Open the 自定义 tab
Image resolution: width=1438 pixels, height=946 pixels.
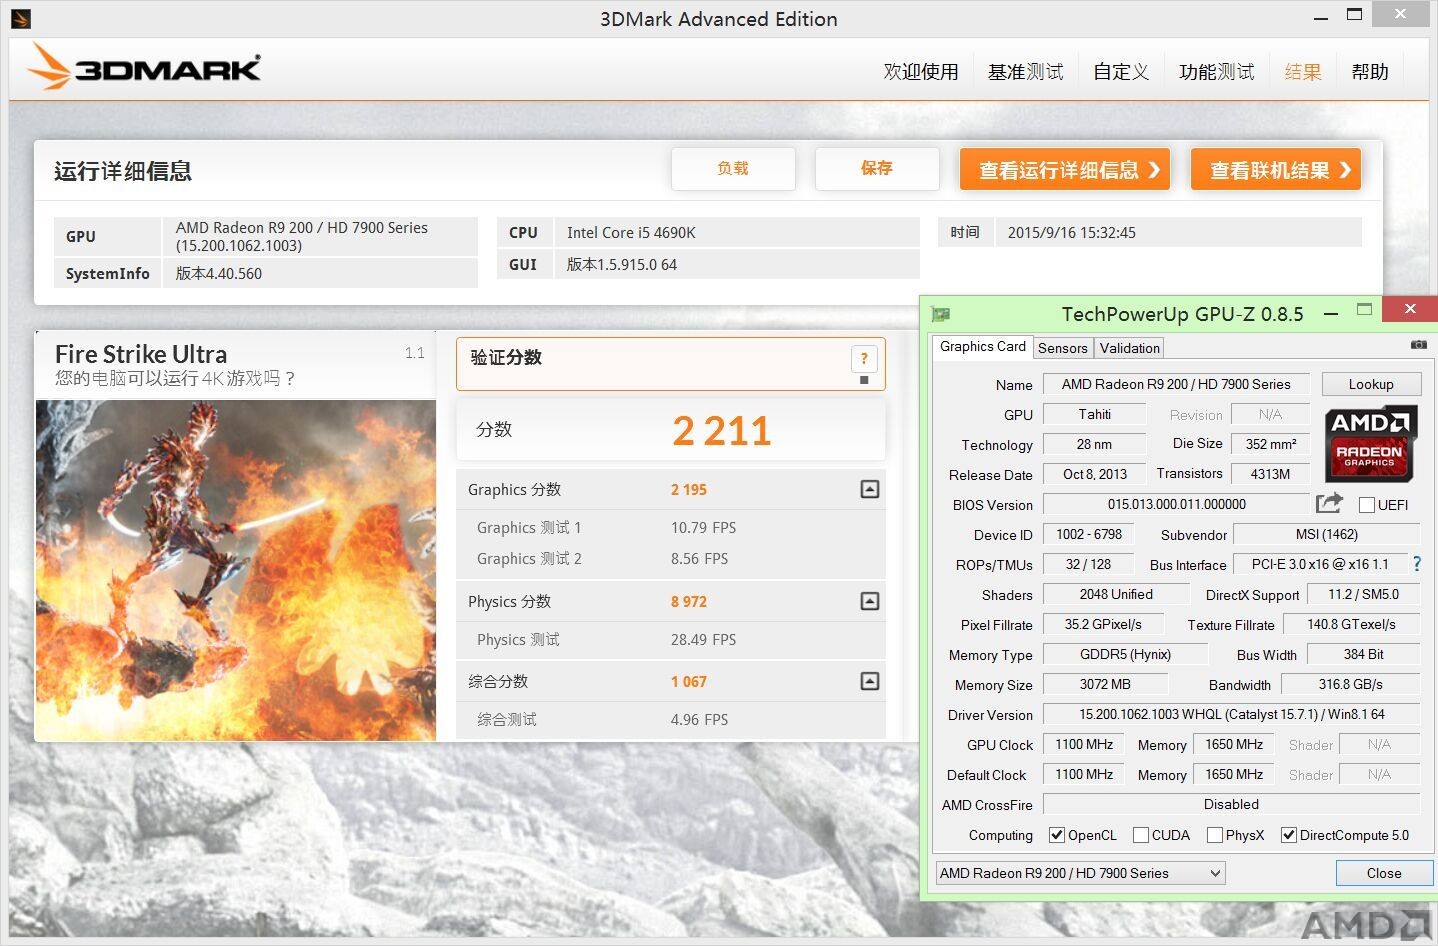(1121, 72)
